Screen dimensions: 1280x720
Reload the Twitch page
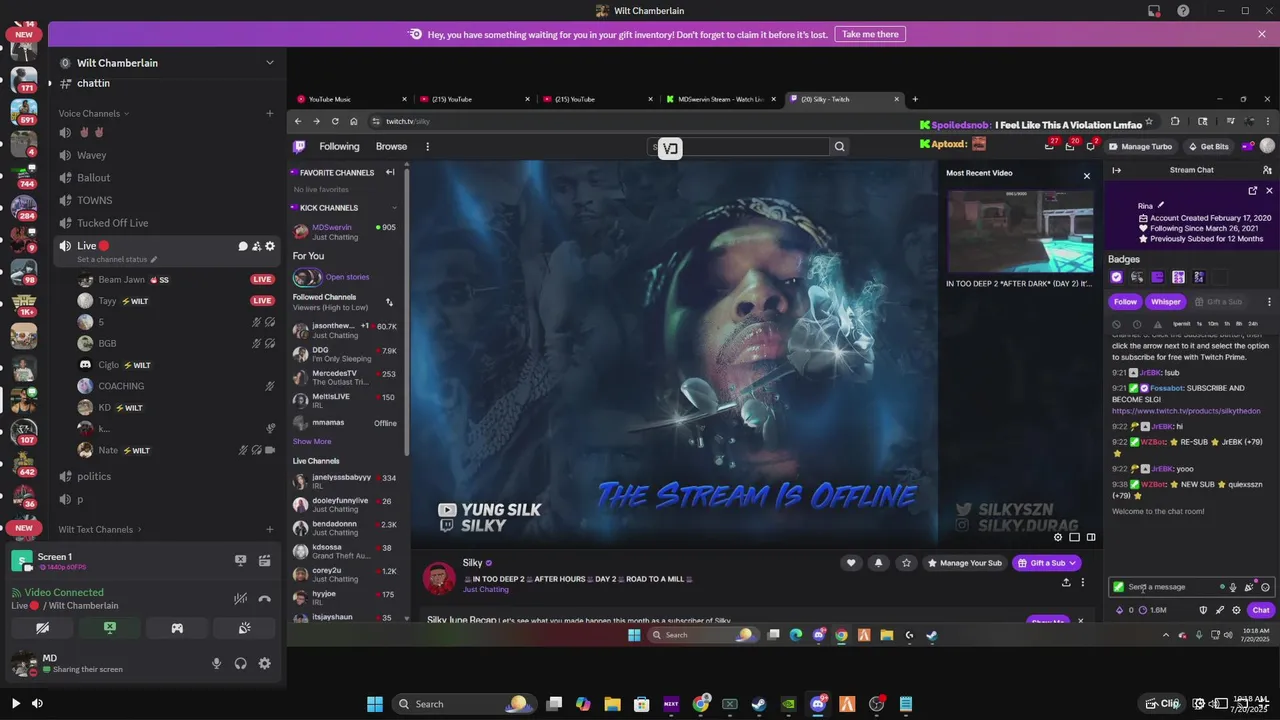pos(335,121)
